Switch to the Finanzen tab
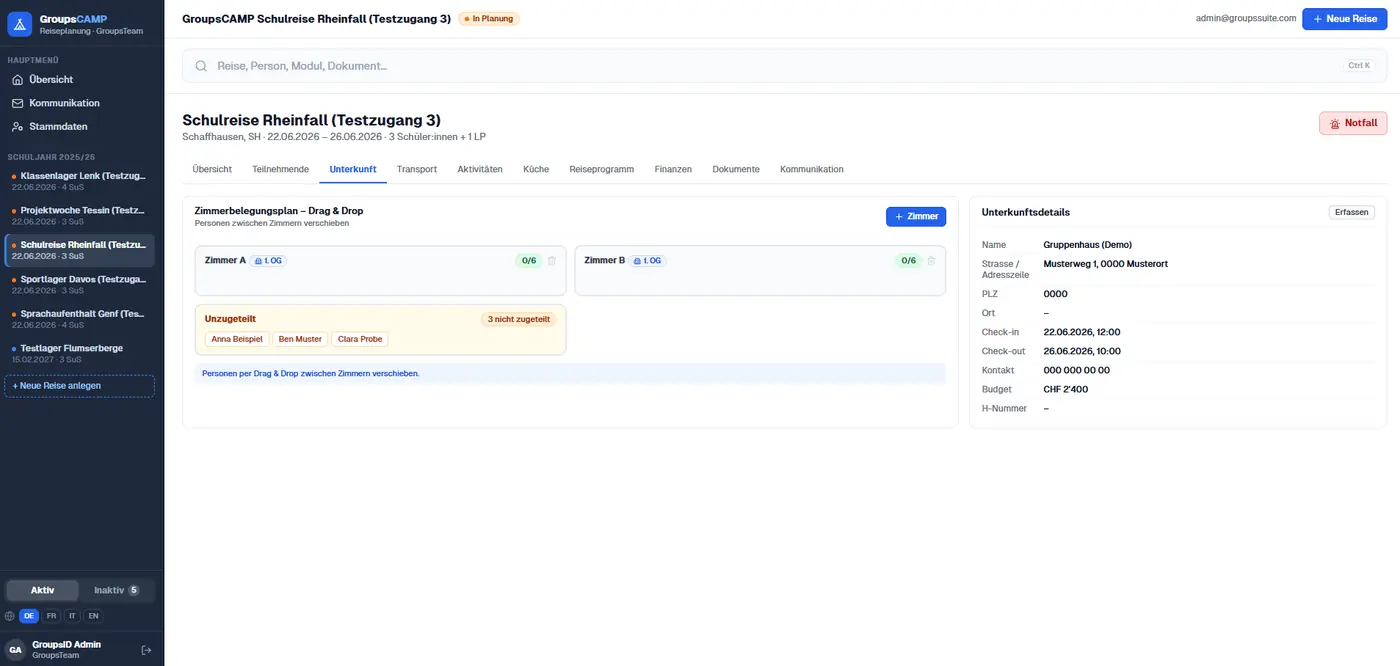This screenshot has height=666, width=1400. tap(673, 169)
